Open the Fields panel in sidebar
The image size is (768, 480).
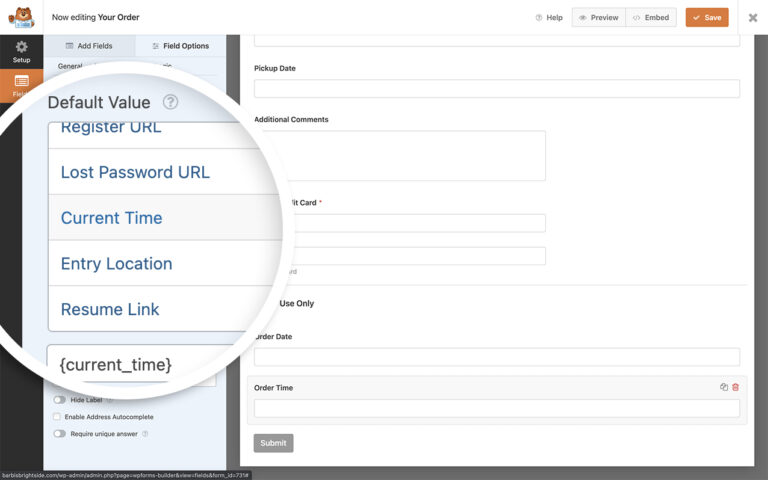(x=22, y=85)
